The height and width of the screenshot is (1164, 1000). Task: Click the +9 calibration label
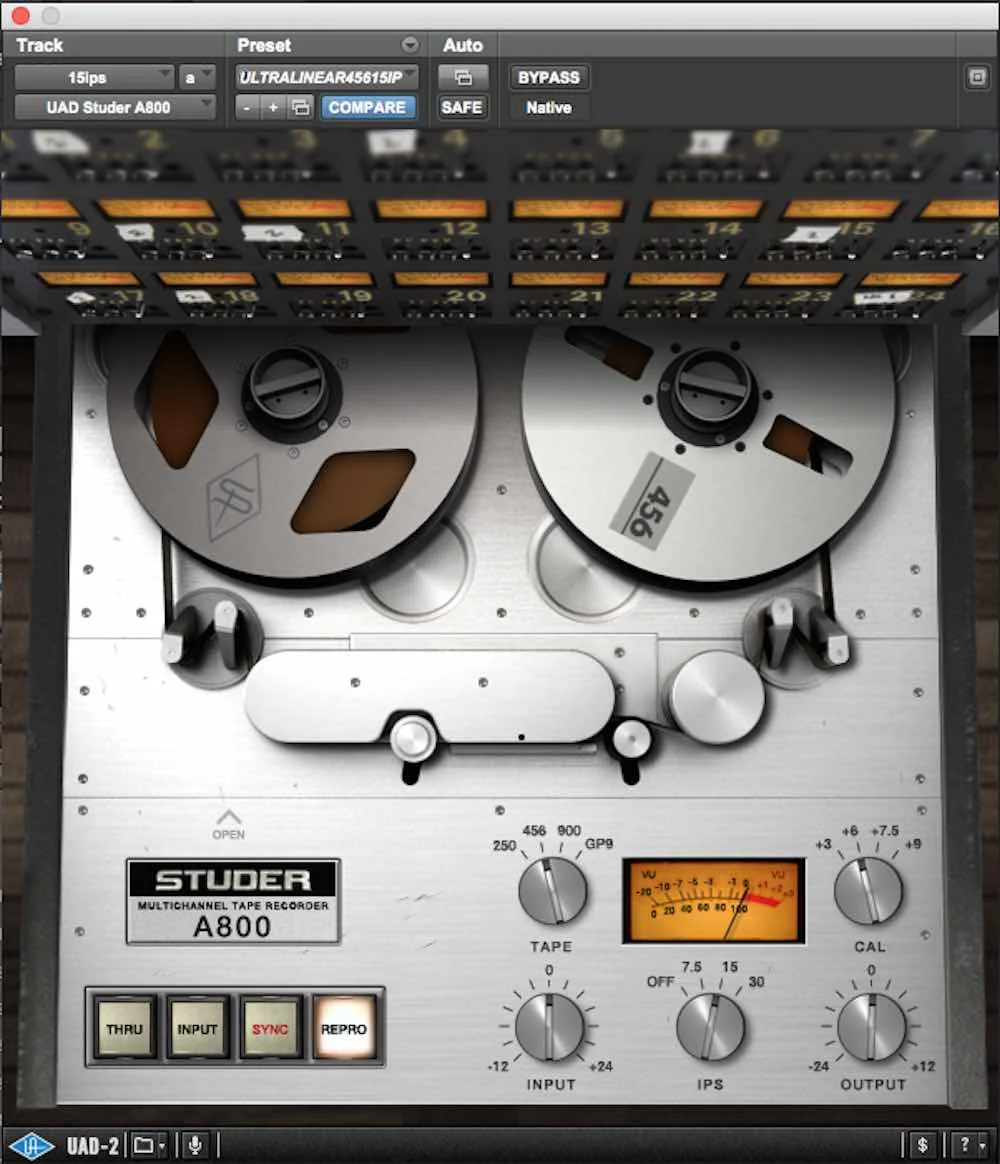913,844
